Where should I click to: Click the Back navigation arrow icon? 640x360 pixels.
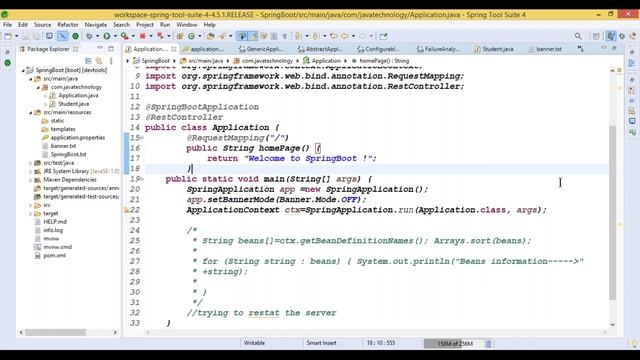tap(345, 36)
